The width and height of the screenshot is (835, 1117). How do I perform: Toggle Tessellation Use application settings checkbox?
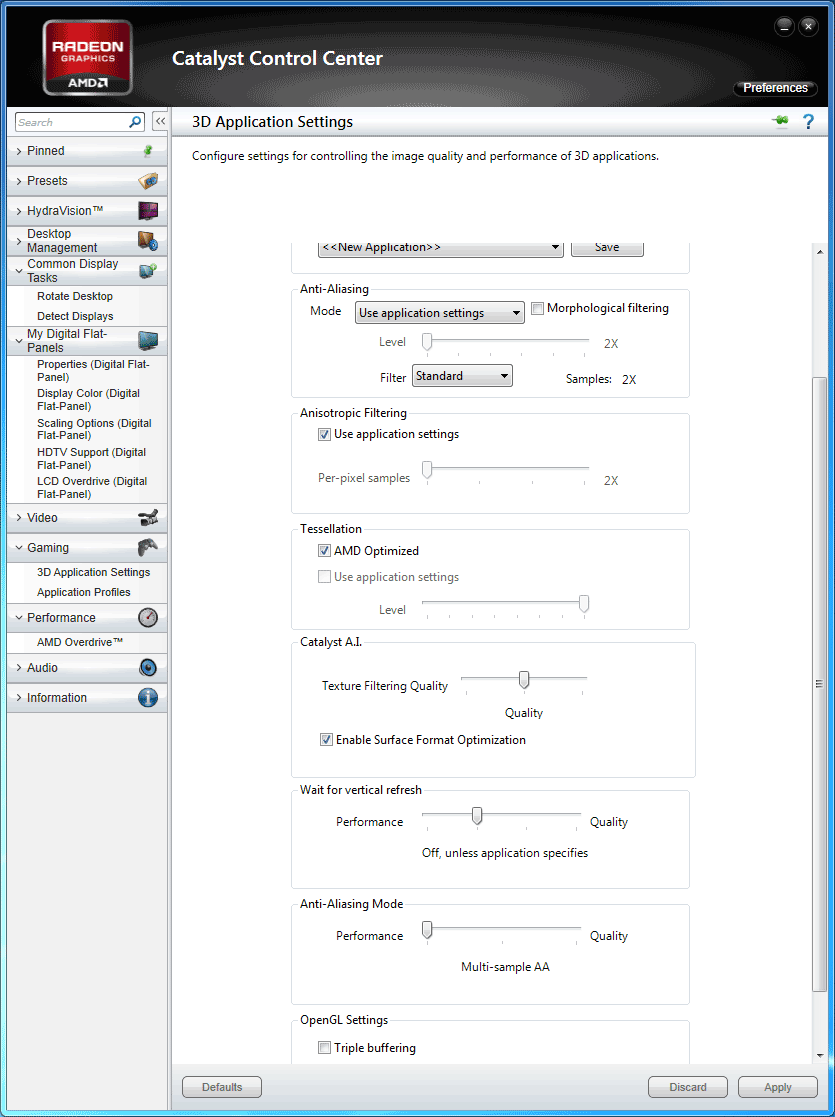coord(324,577)
